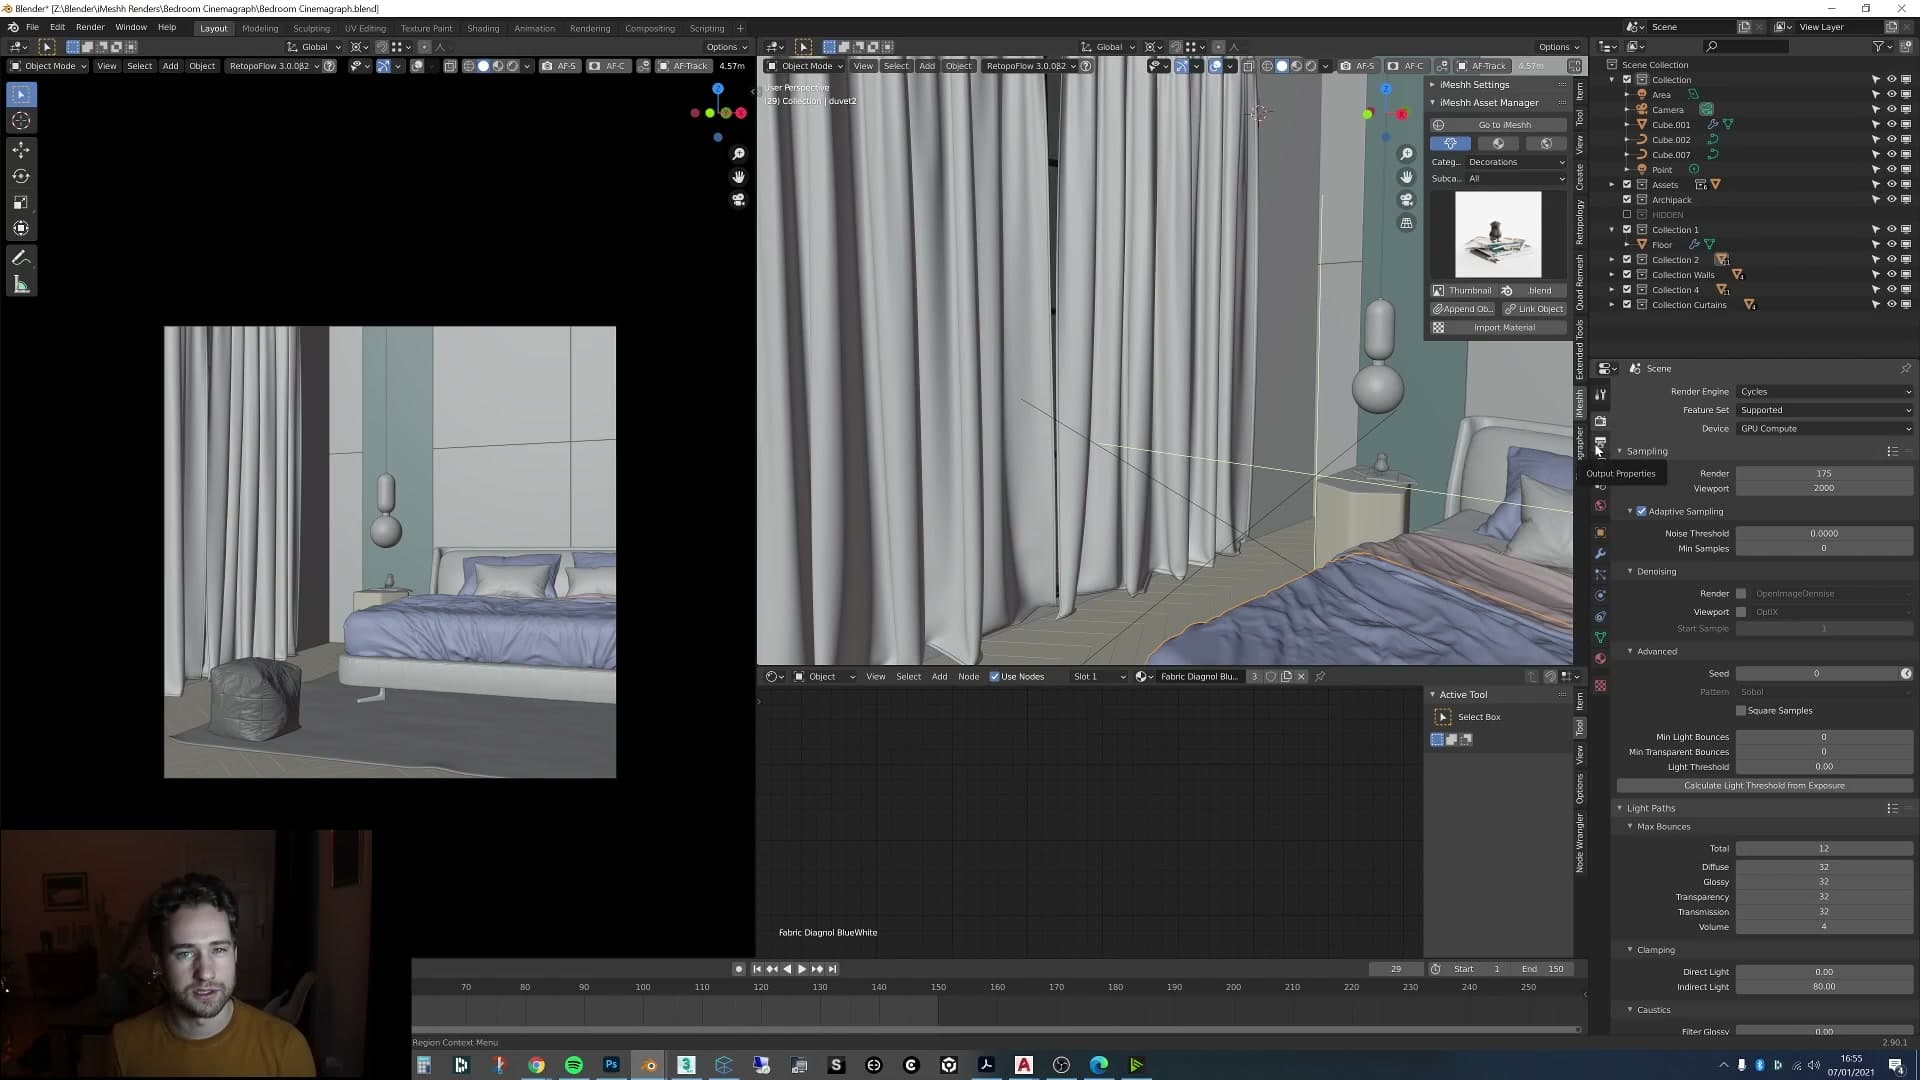The height and width of the screenshot is (1080, 1920).
Task: Click the Import Material button
Action: click(x=1498, y=328)
